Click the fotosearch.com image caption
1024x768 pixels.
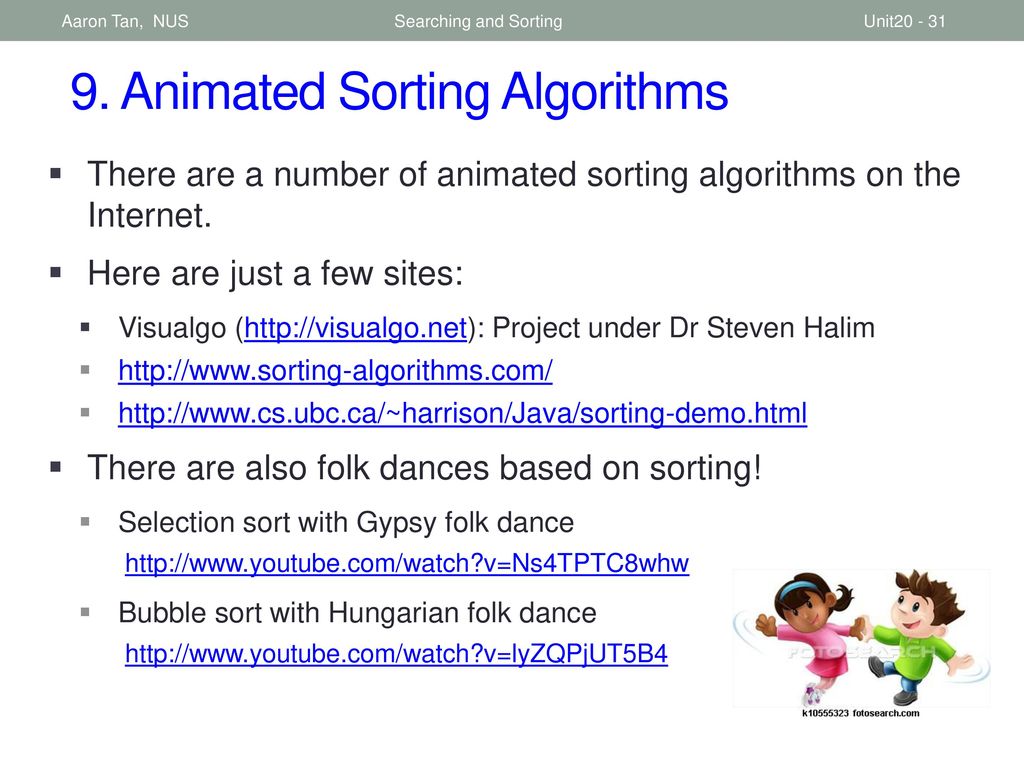[x=860, y=713]
